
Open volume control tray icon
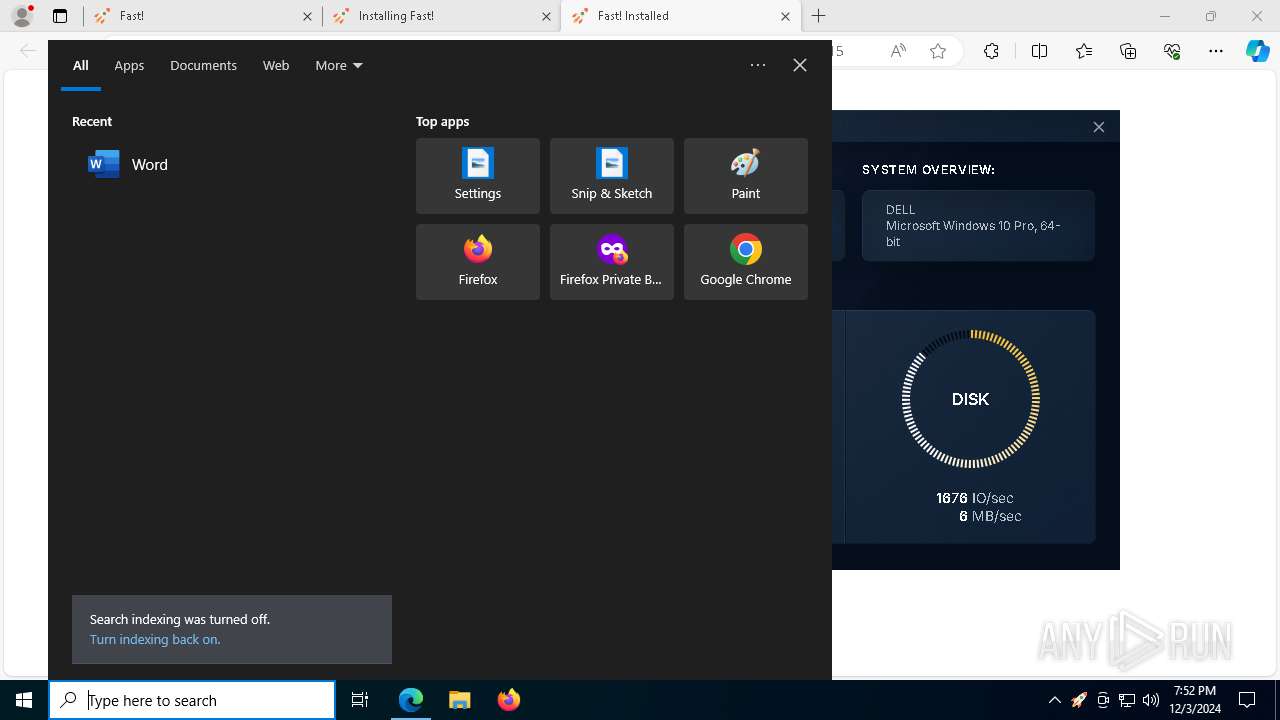(1151, 700)
